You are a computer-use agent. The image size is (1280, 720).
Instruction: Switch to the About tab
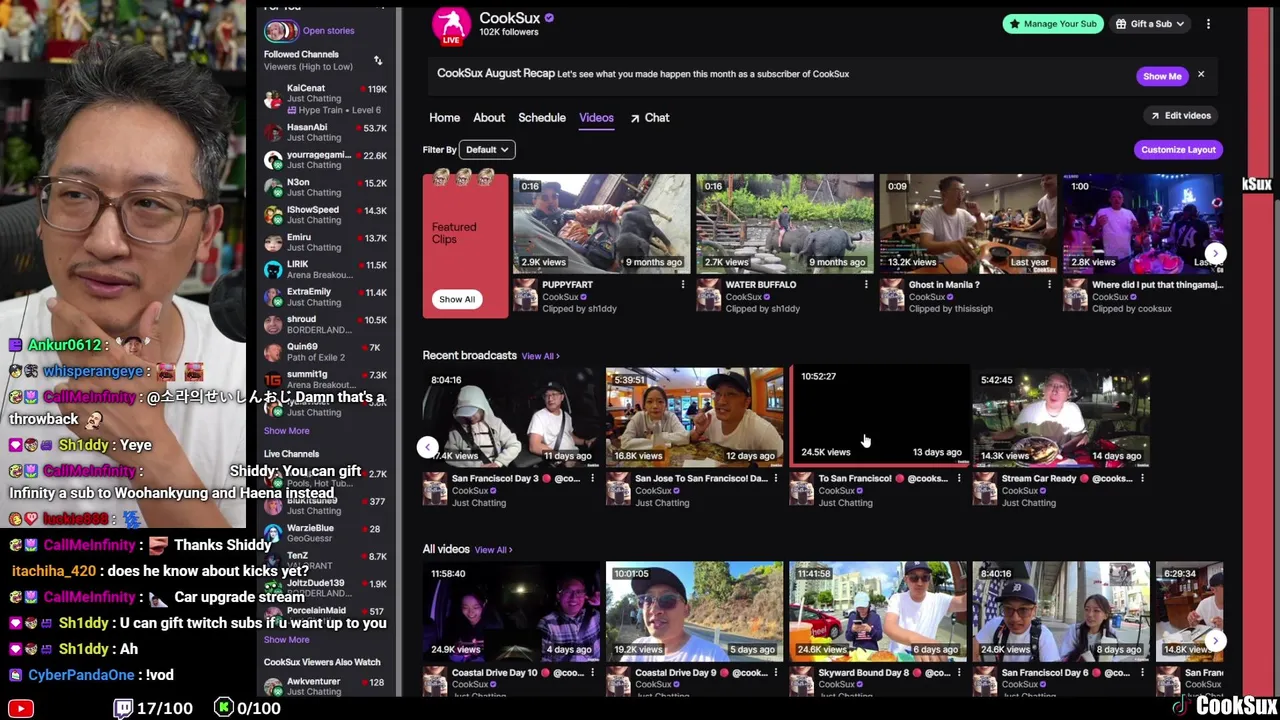[489, 118]
